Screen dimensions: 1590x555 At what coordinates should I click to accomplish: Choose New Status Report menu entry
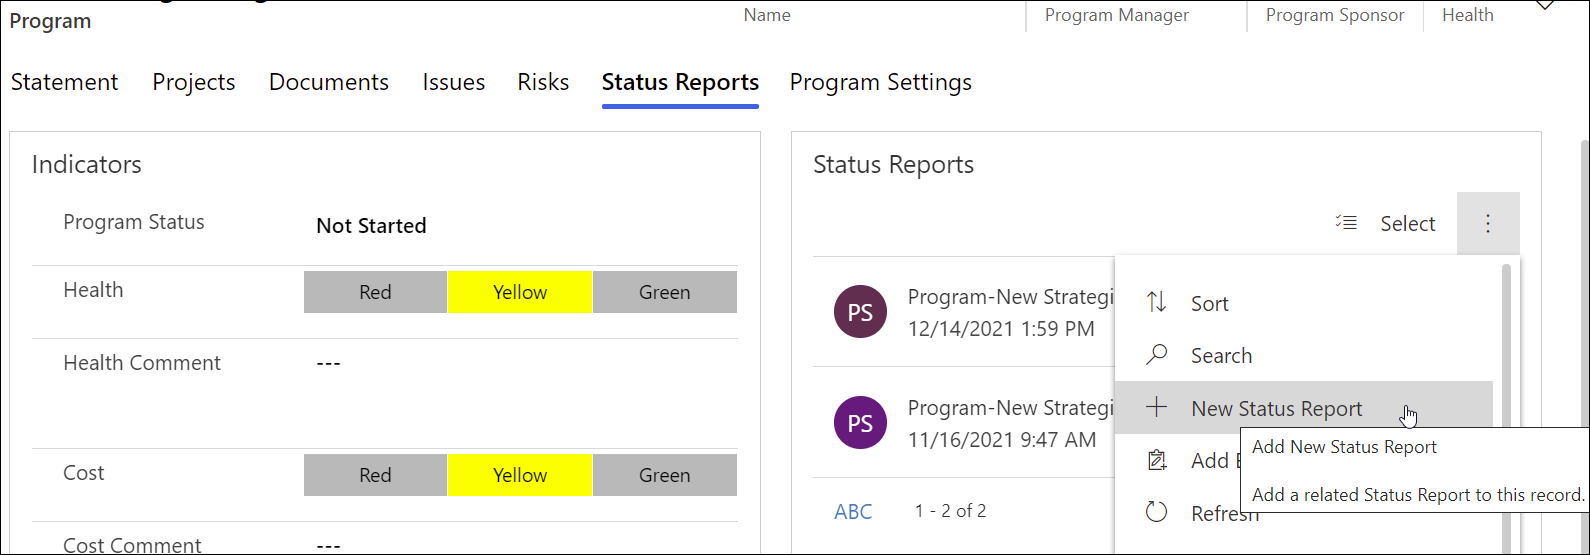coord(1276,408)
